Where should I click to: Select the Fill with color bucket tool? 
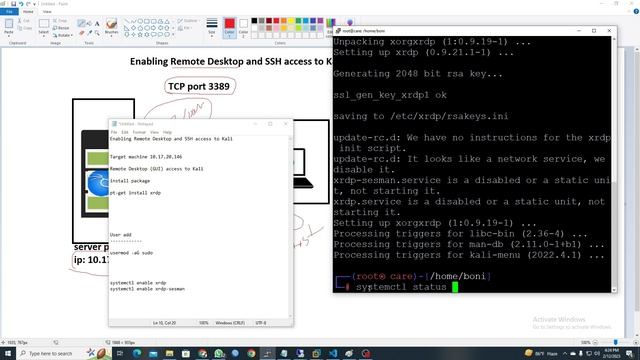click(x=89, y=23)
